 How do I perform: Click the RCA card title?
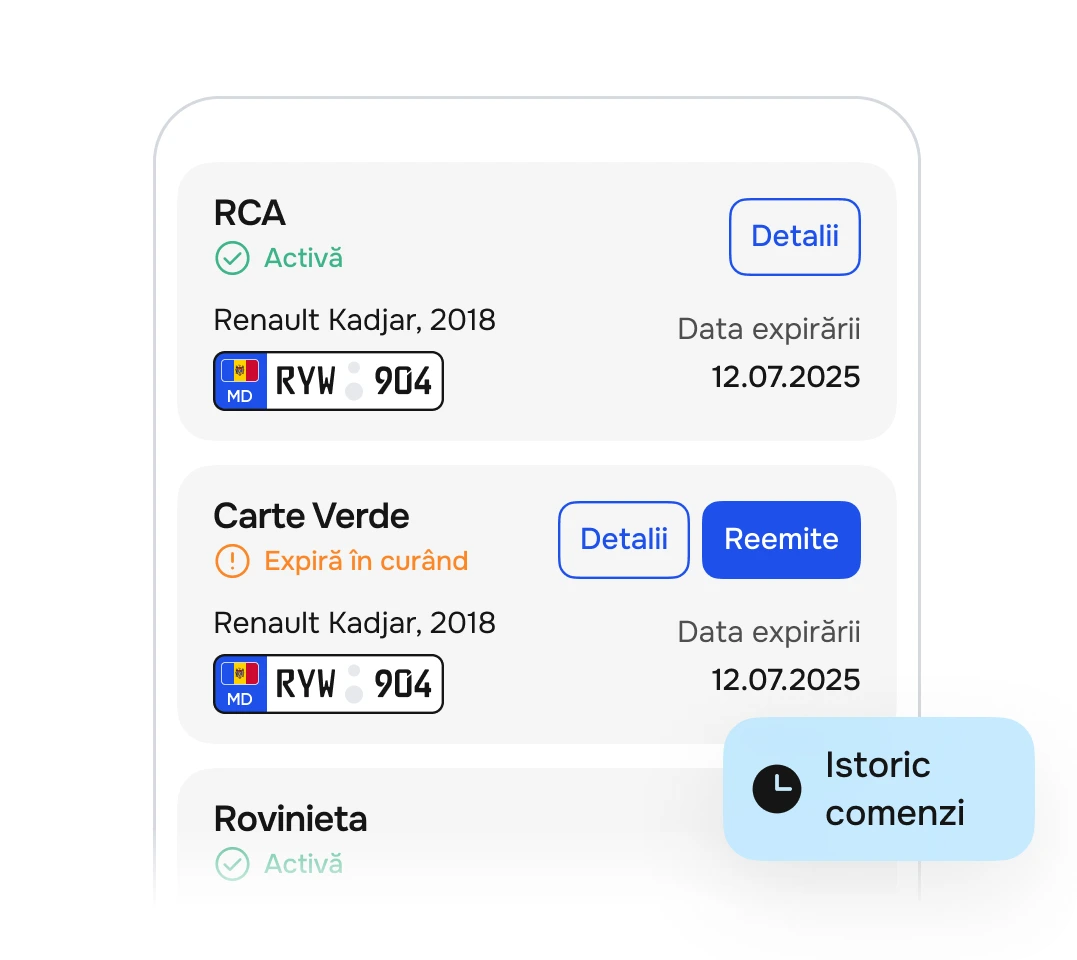[x=249, y=213]
